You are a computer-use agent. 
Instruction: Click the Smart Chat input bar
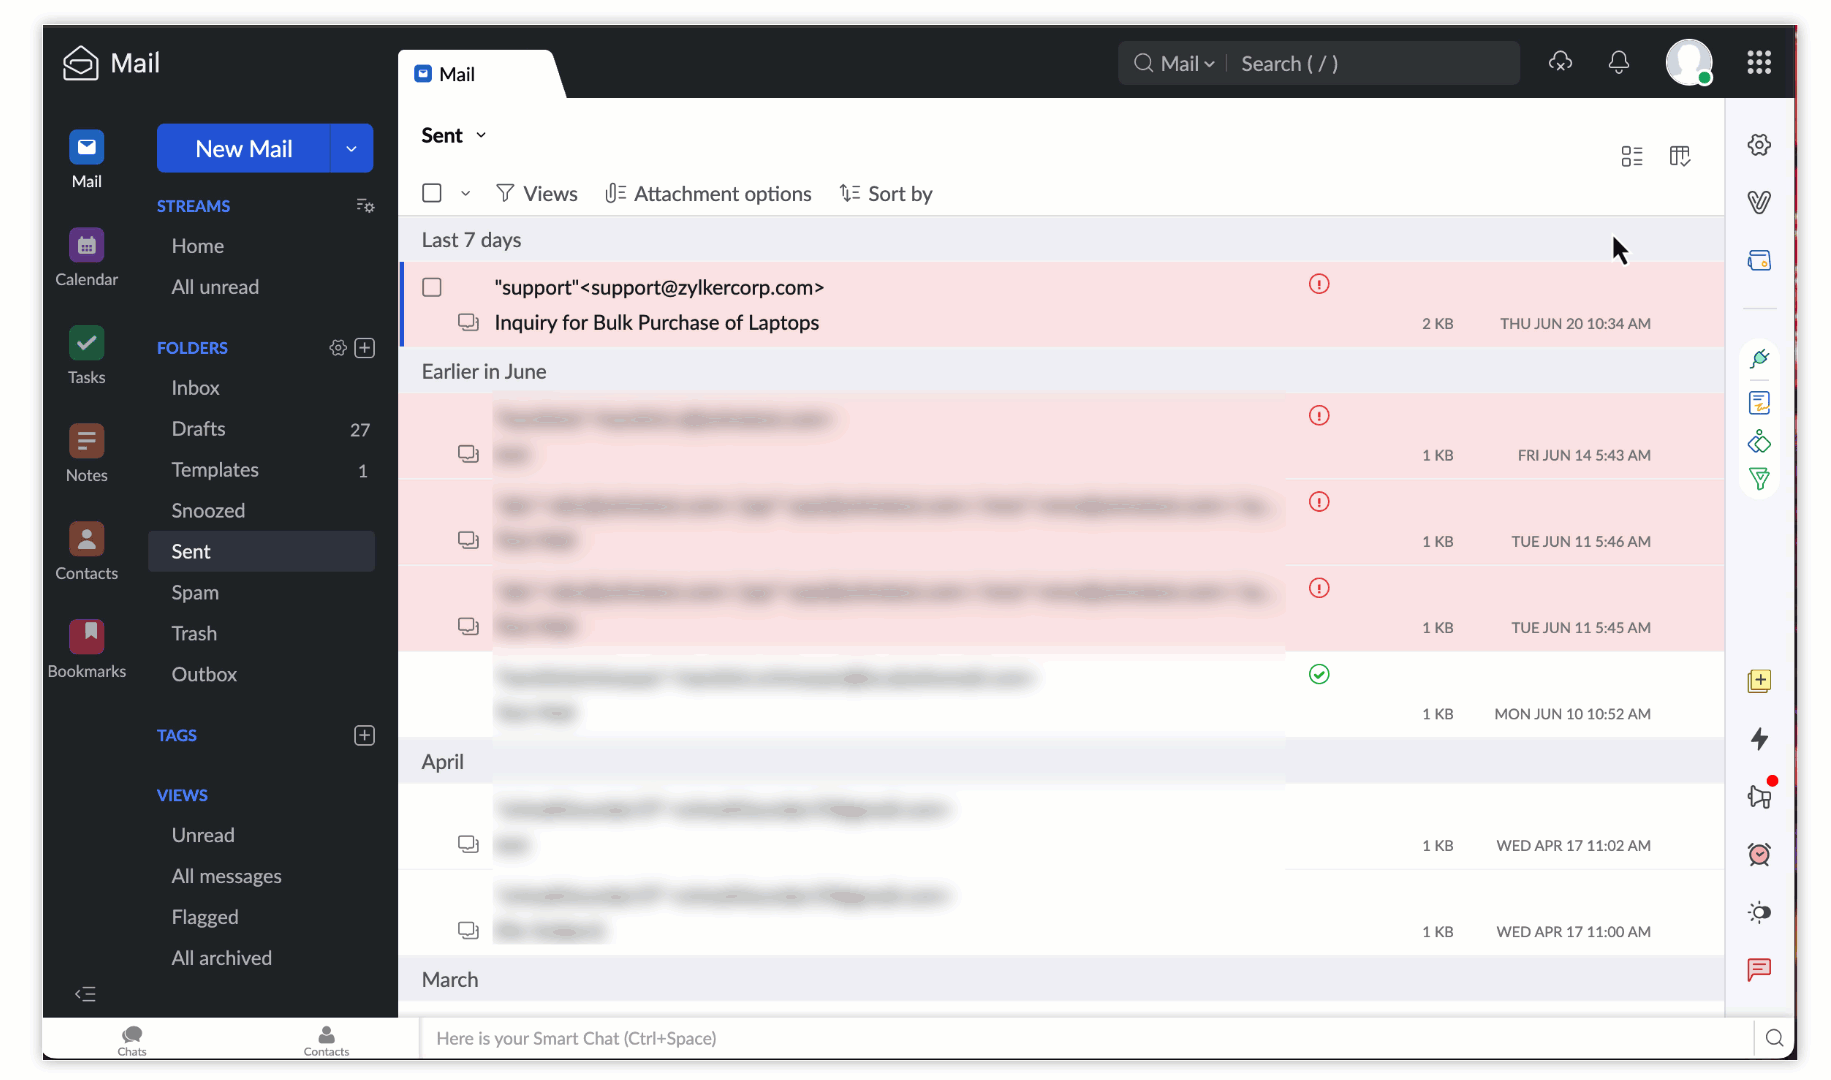(x=1087, y=1038)
